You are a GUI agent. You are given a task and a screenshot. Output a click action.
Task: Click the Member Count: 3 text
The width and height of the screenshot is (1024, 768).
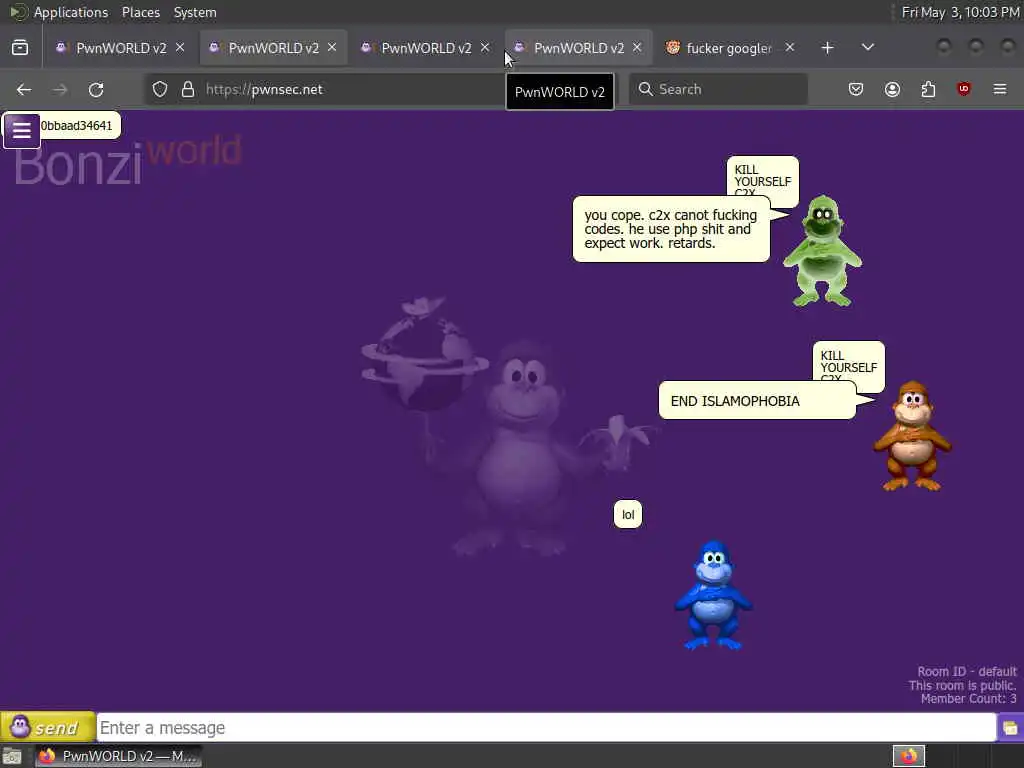click(968, 699)
